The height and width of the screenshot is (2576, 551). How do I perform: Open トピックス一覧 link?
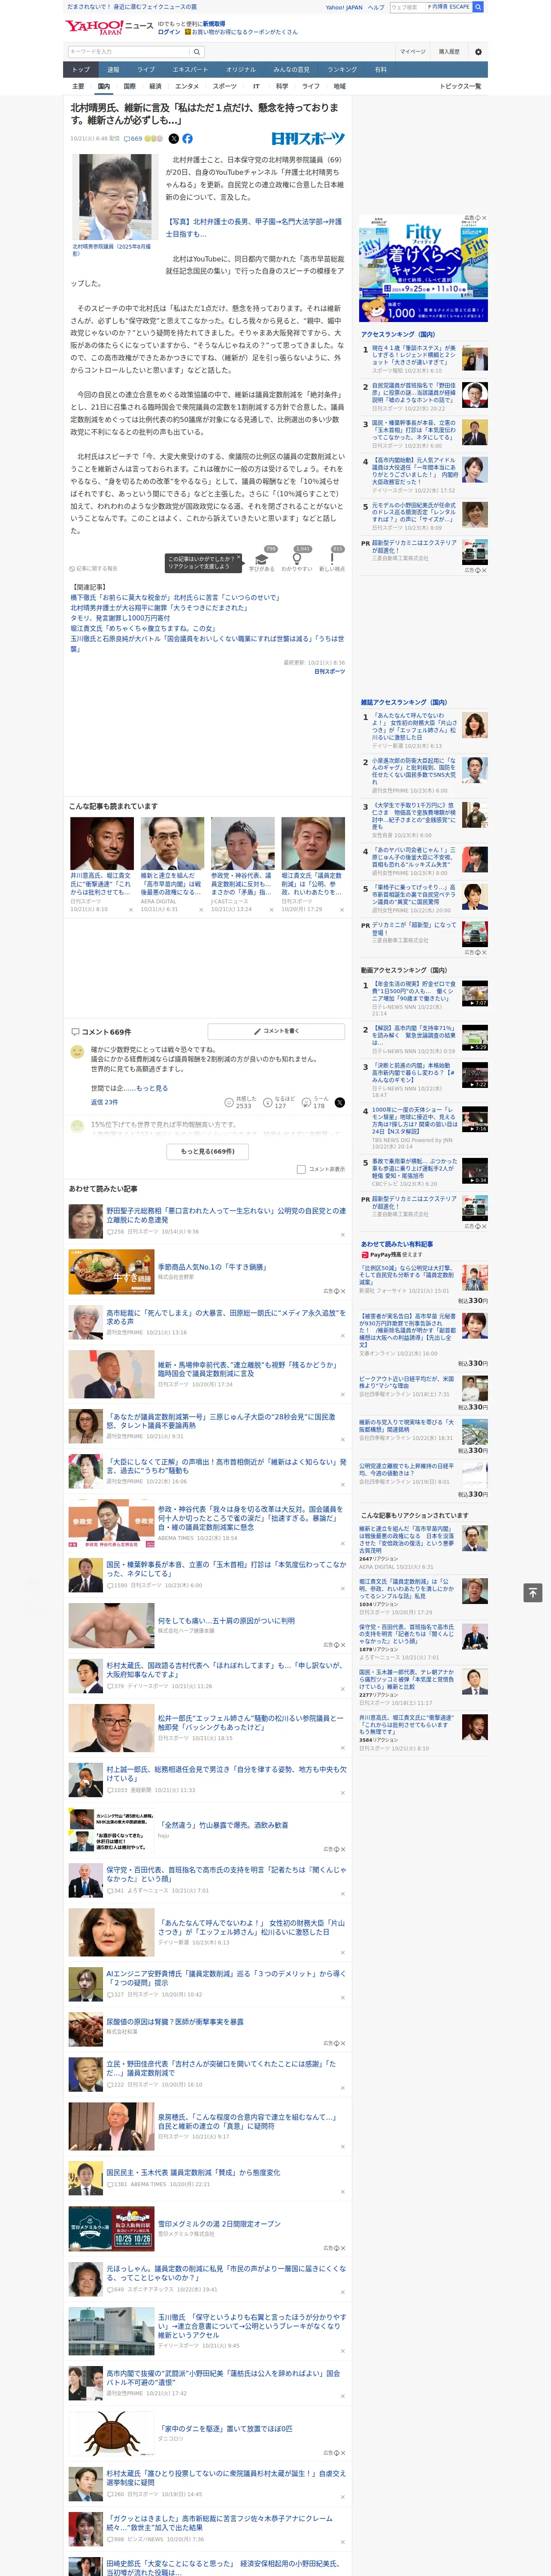[x=460, y=86]
